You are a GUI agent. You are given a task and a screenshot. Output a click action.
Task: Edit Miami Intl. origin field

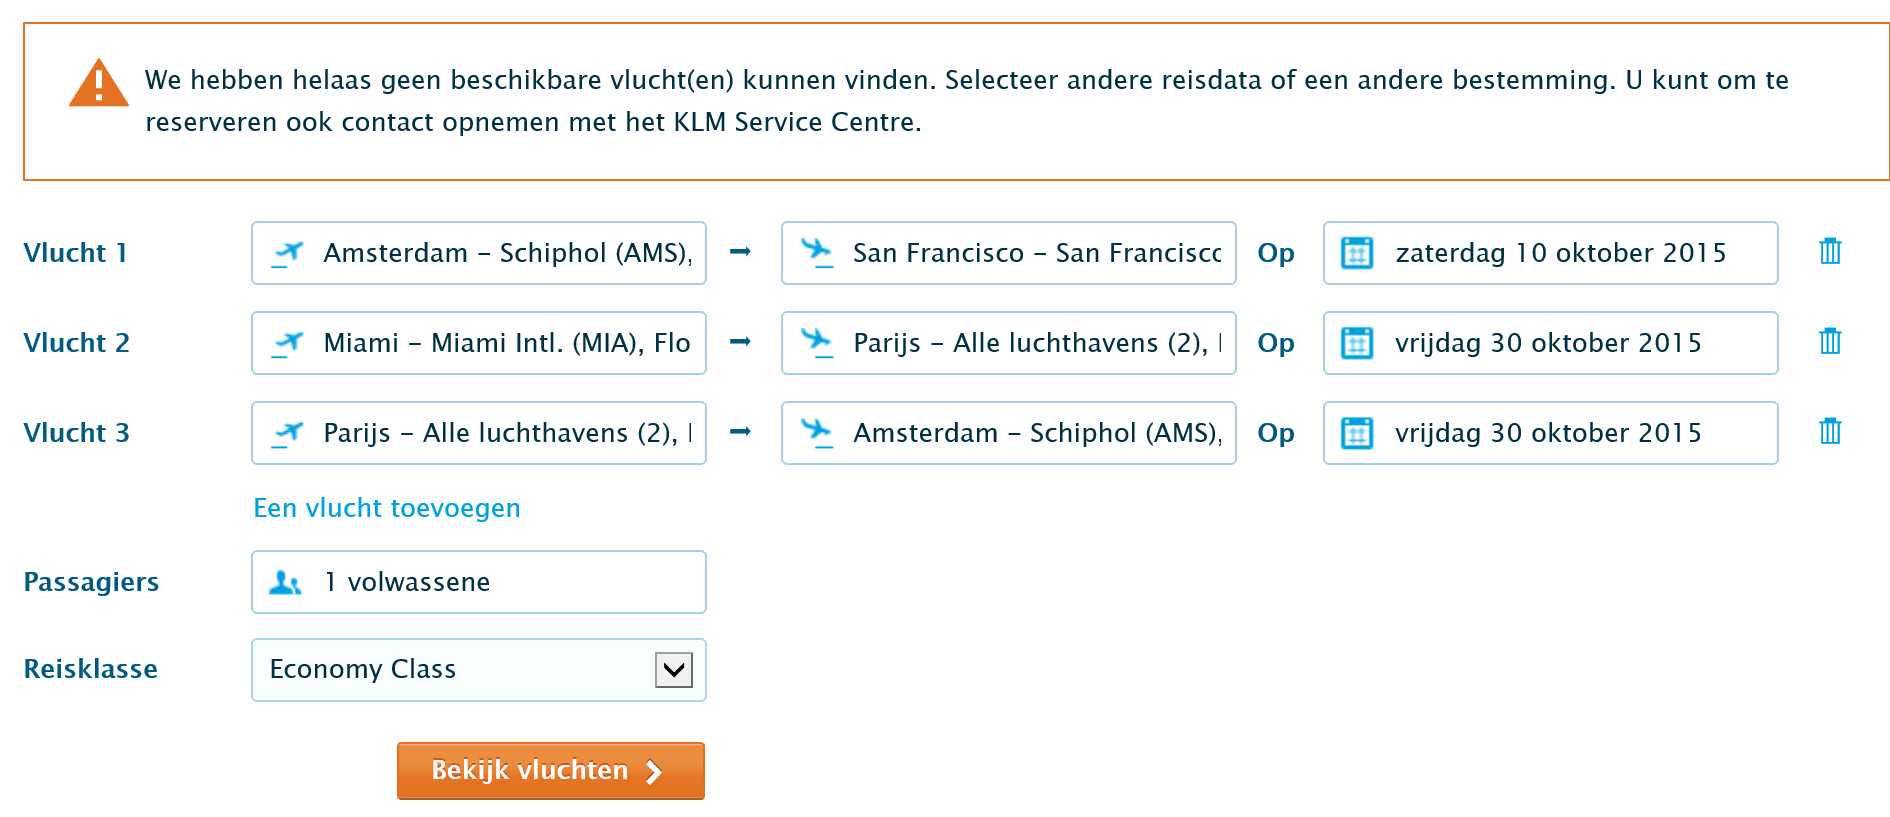click(507, 343)
